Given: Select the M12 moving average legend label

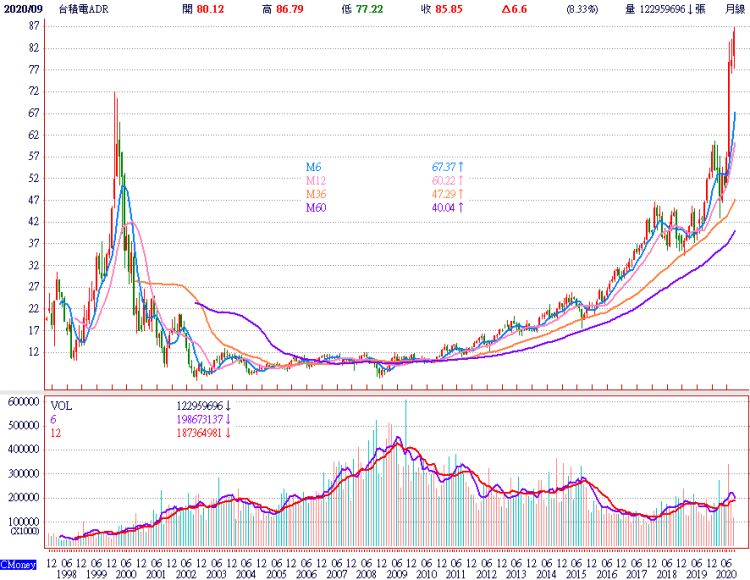Looking at the screenshot, I should (x=316, y=180).
